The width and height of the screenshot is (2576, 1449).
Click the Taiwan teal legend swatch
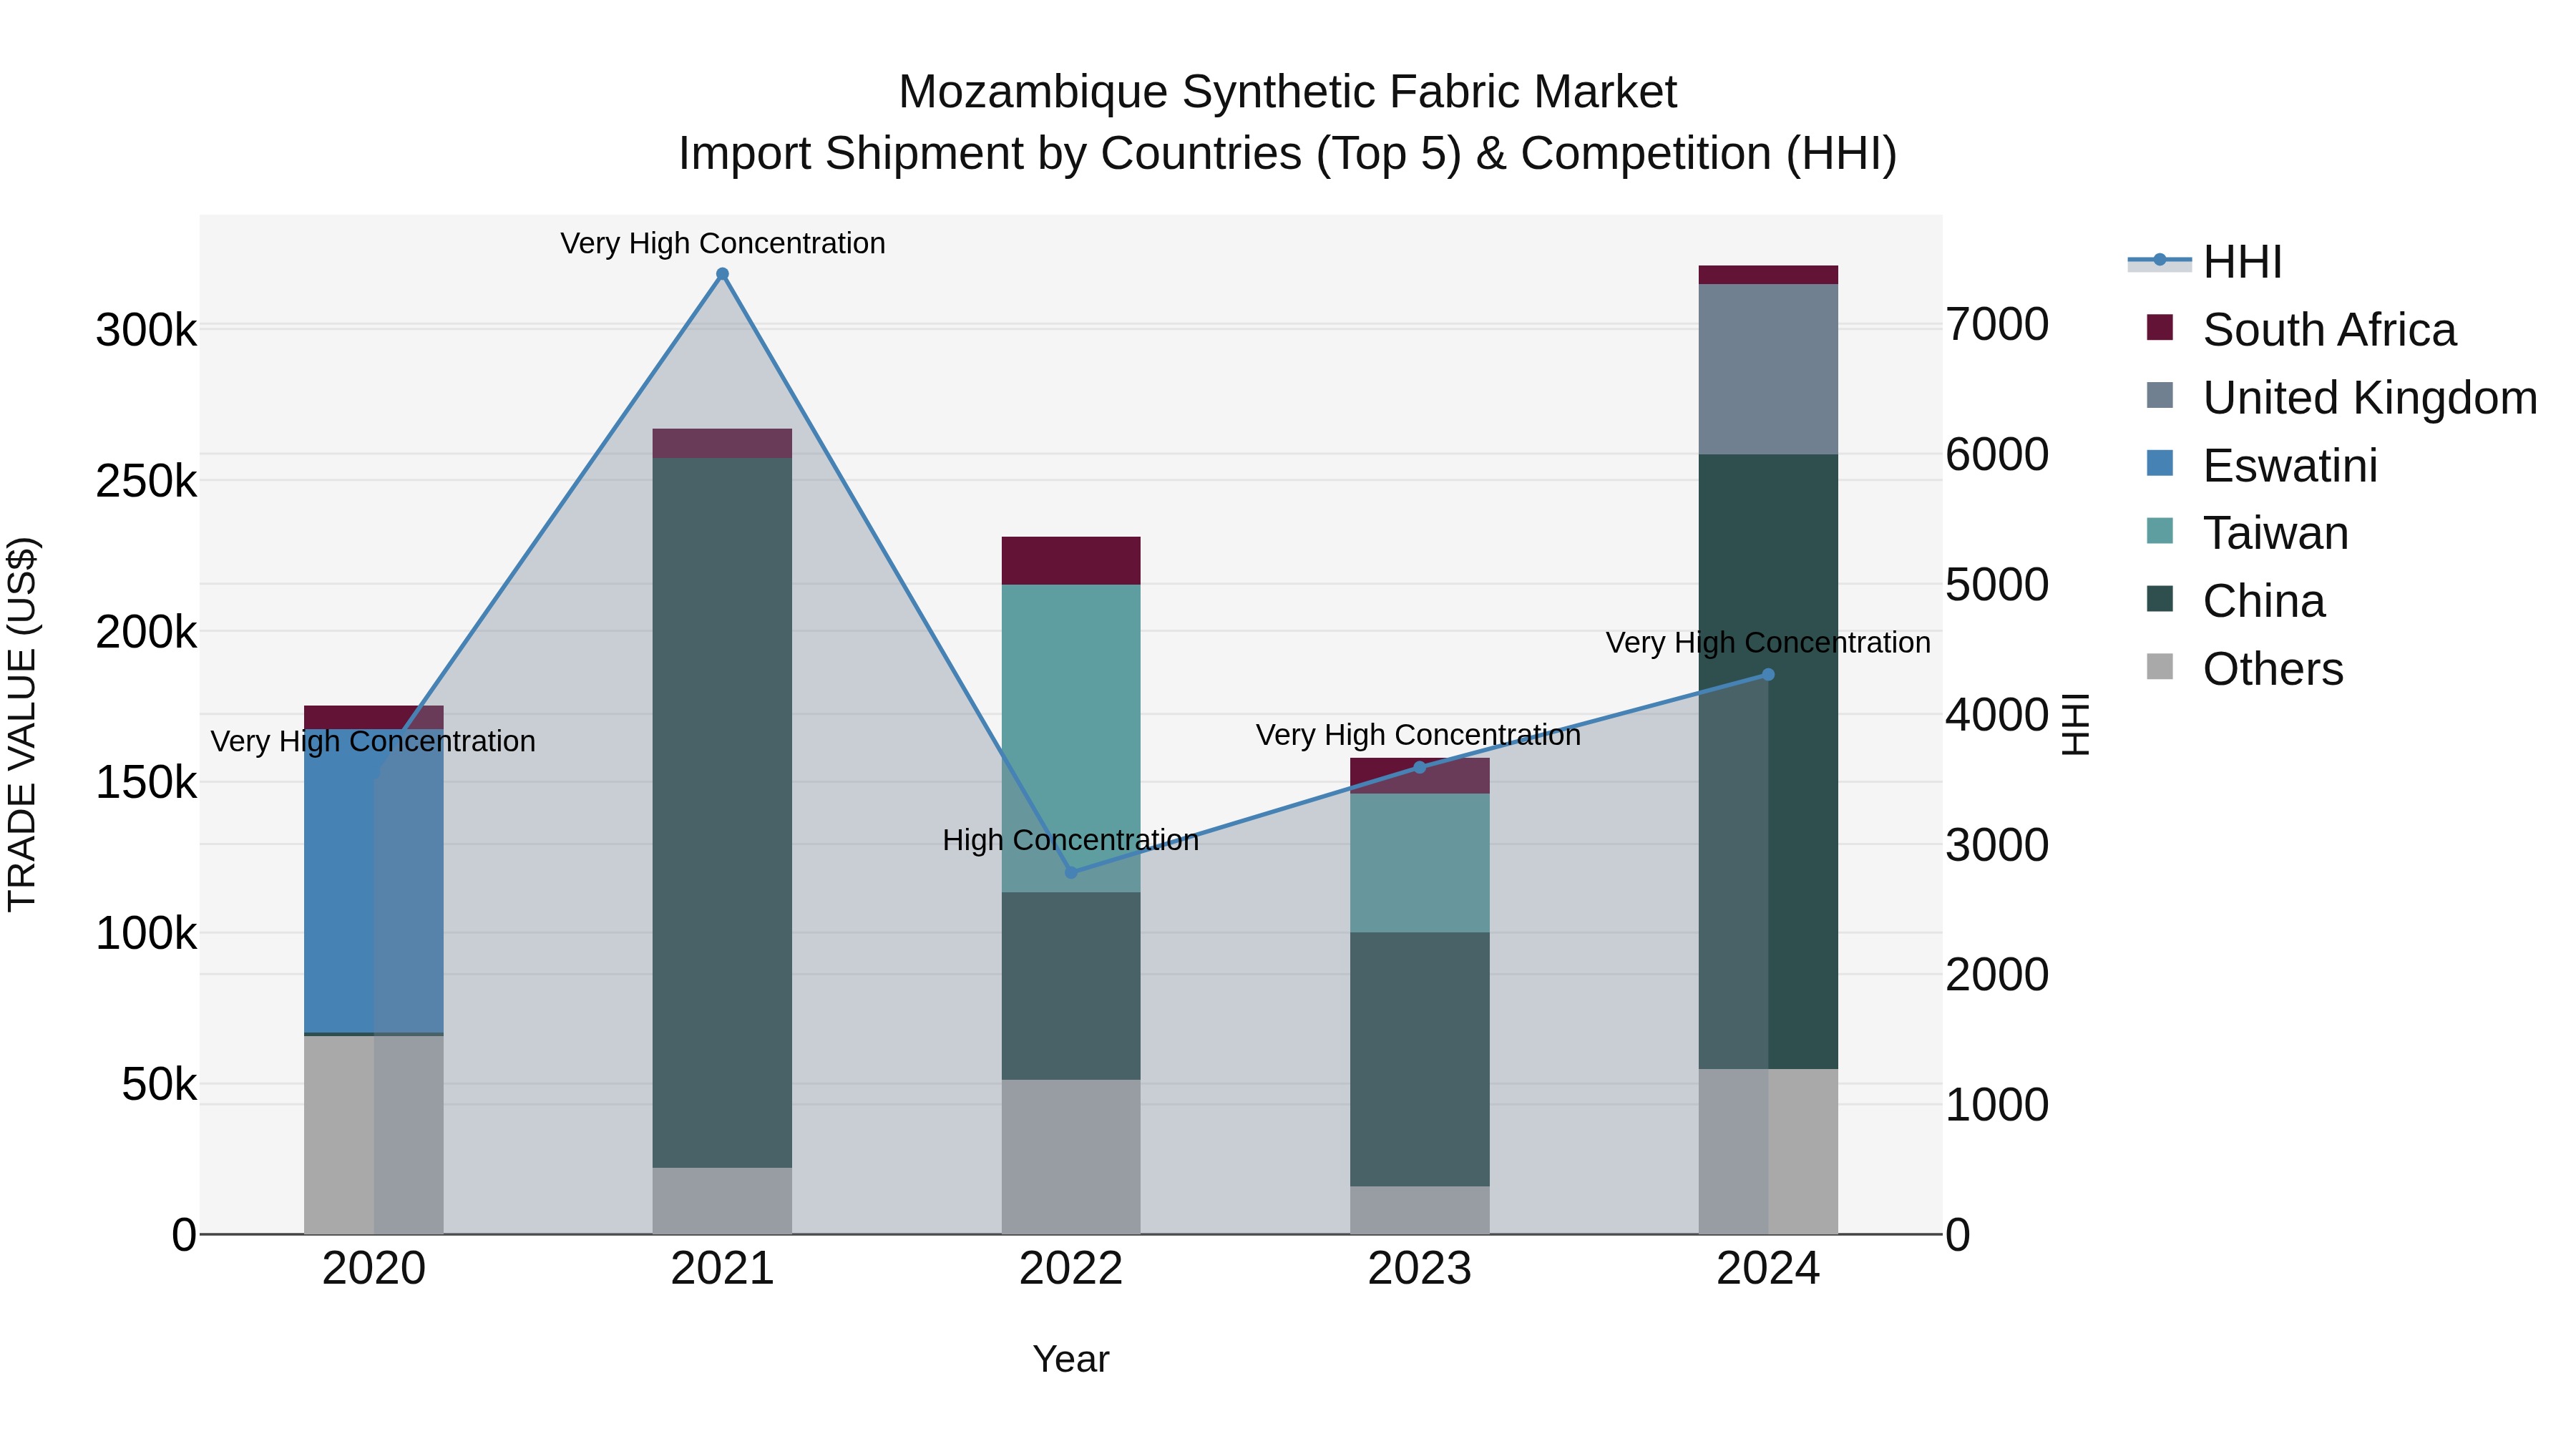[2160, 530]
